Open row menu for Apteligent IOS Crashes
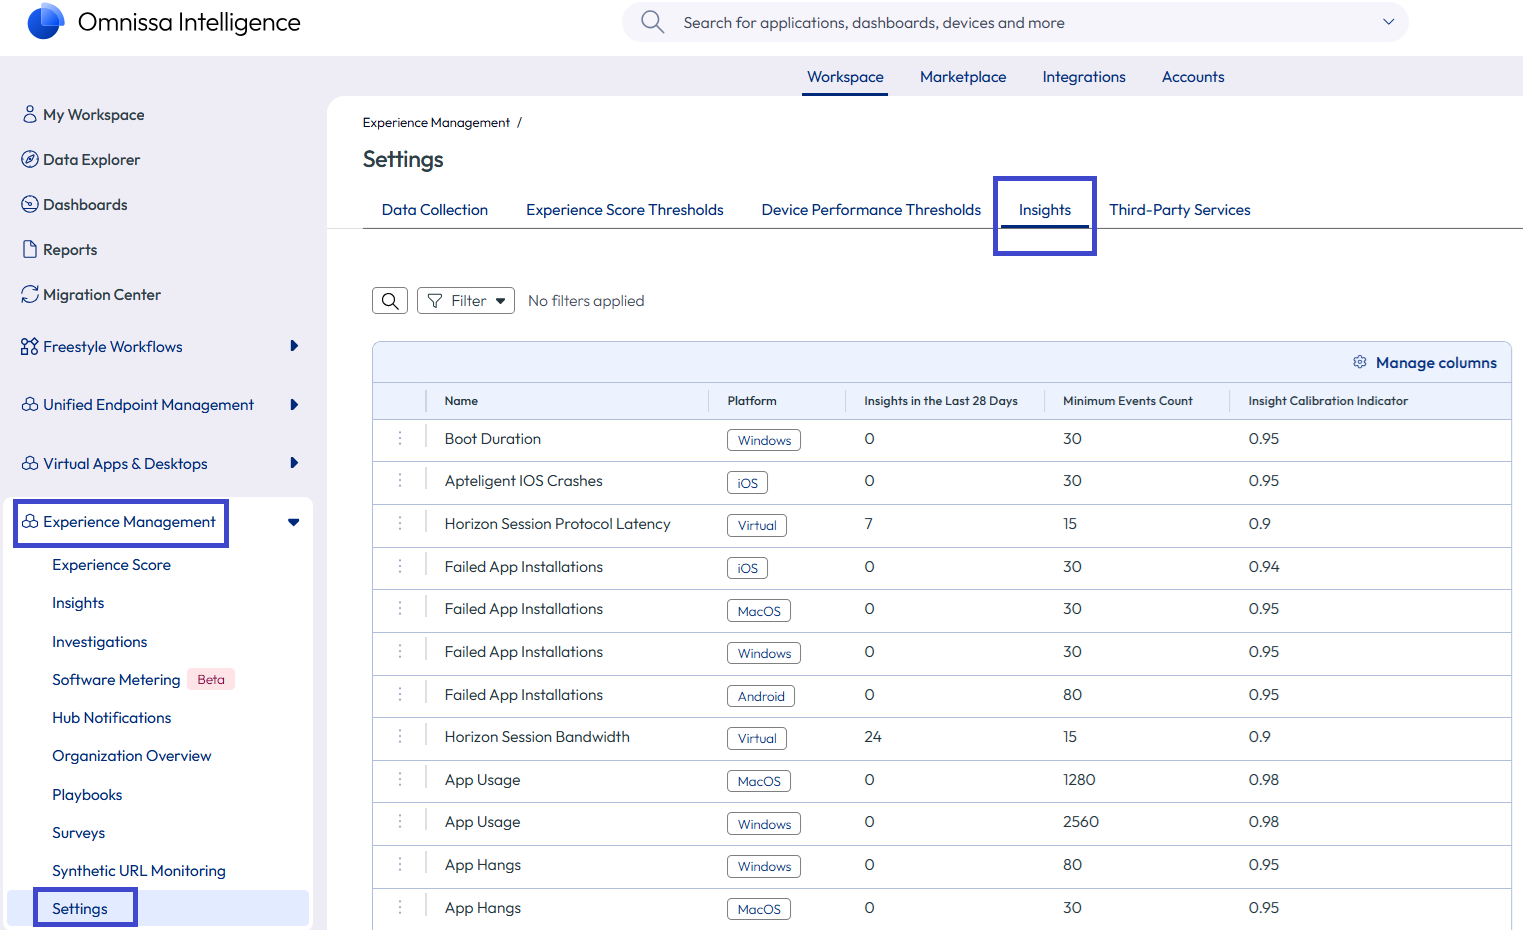1523x930 pixels. 400,480
